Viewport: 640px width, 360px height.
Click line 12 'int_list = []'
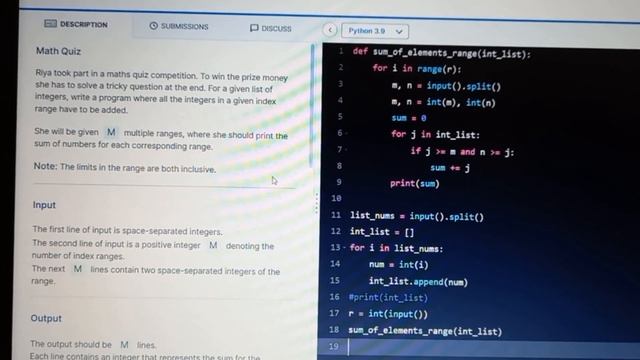pyautogui.click(x=382, y=232)
